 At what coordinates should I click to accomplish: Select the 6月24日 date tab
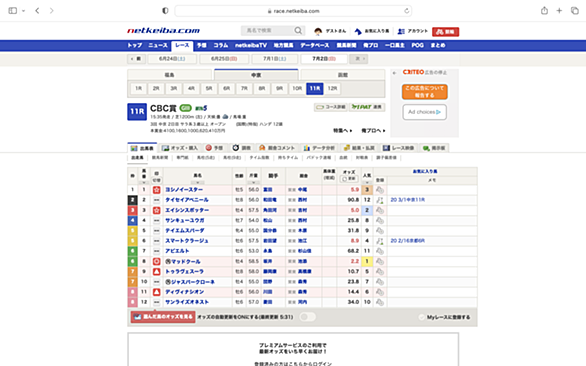pos(172,59)
